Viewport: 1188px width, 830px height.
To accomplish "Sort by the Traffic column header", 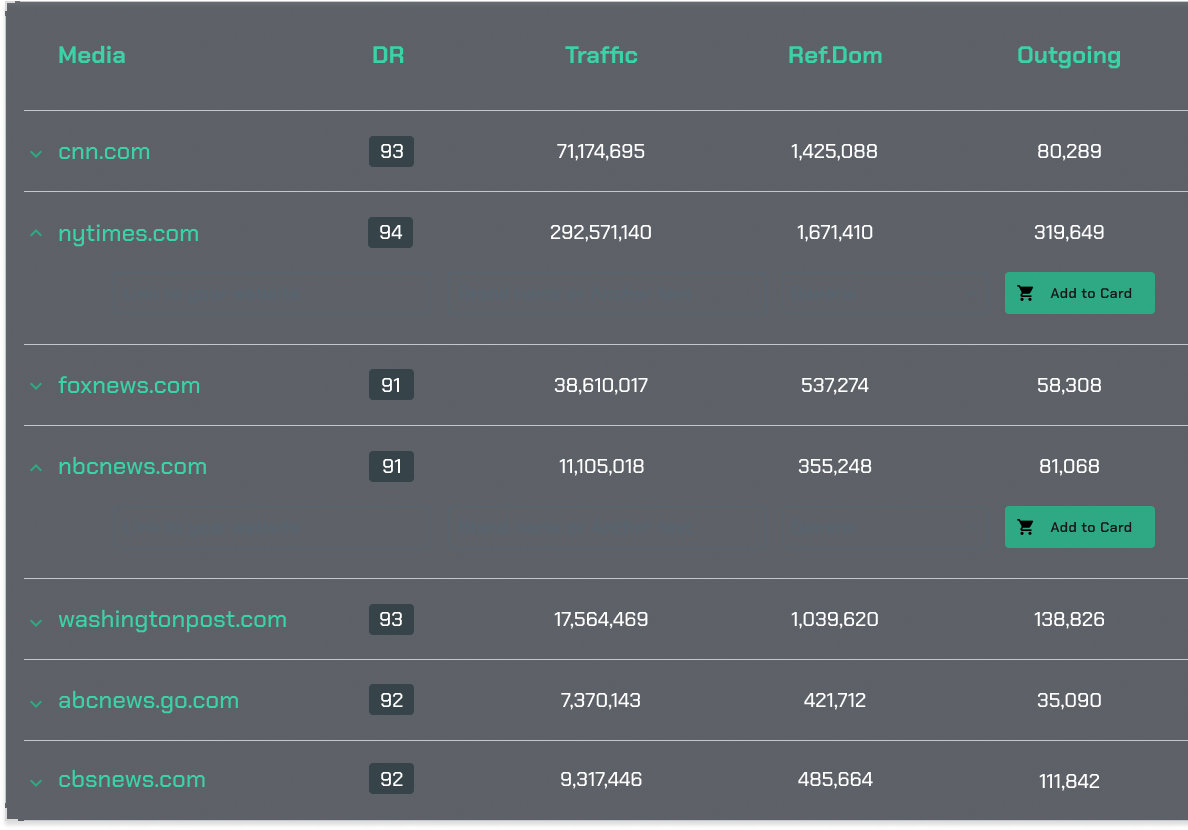I will (601, 55).
